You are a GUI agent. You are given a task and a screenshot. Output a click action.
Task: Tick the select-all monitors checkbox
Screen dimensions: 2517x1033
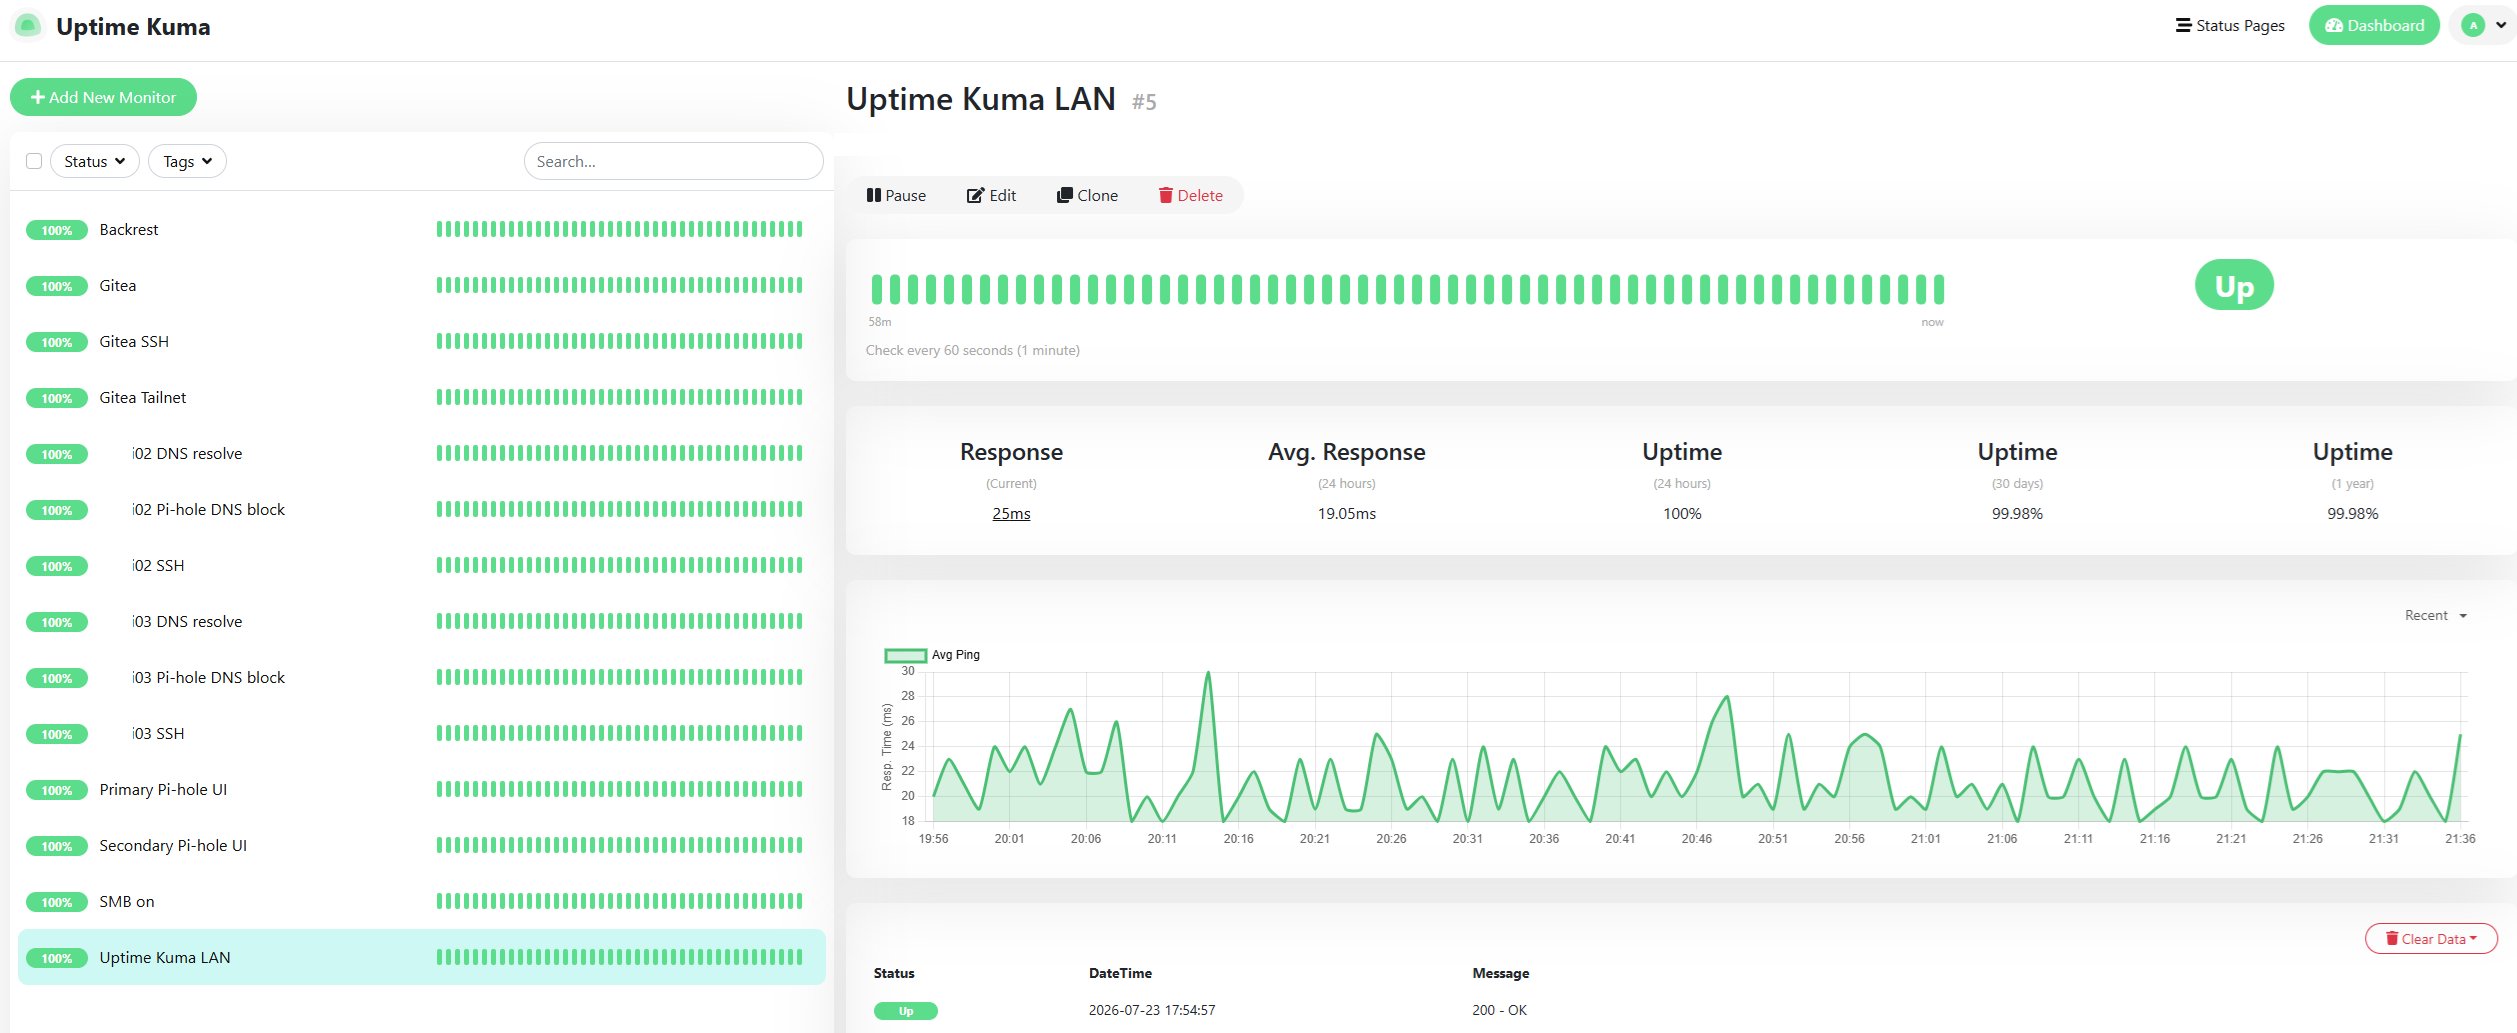pyautogui.click(x=34, y=161)
